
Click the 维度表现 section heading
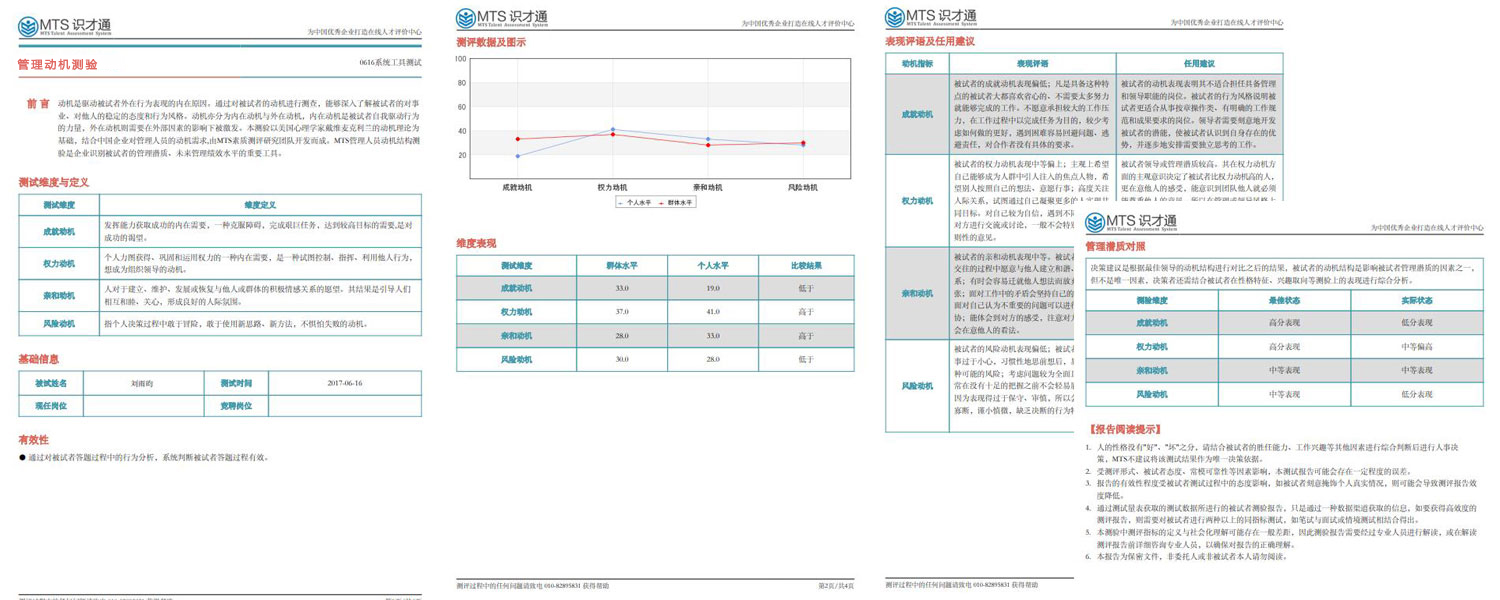pyautogui.click(x=476, y=243)
